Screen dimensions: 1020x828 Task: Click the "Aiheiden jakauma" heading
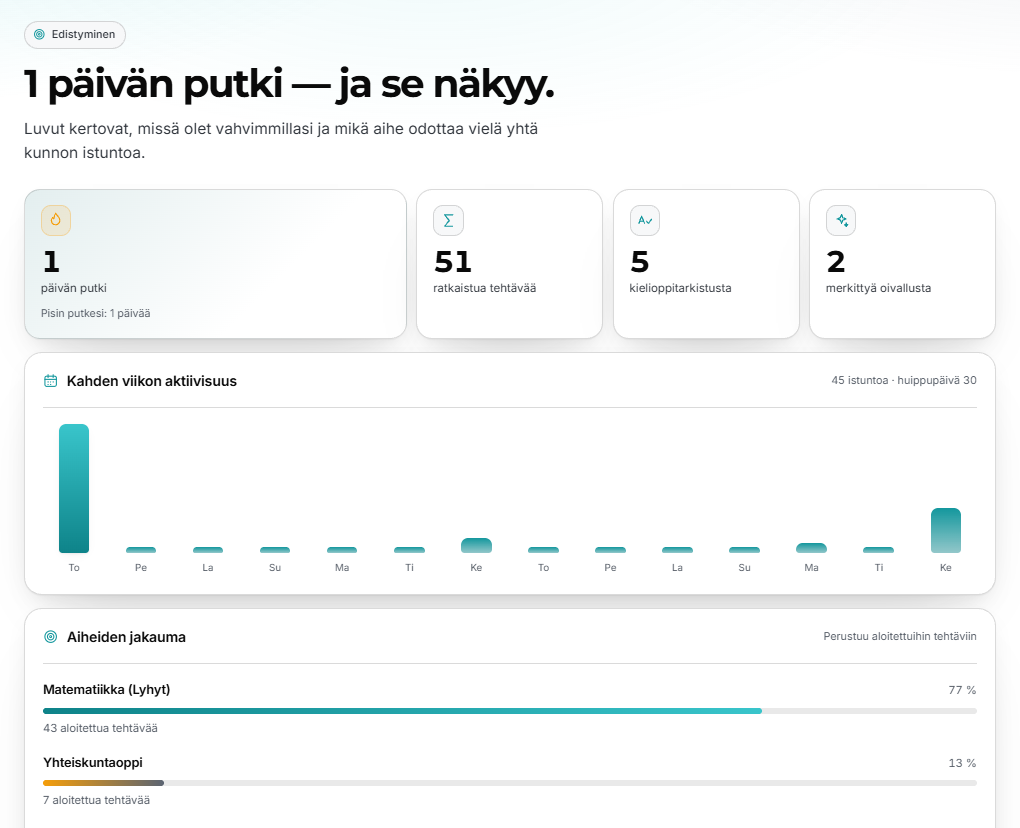pyautogui.click(x=126, y=637)
